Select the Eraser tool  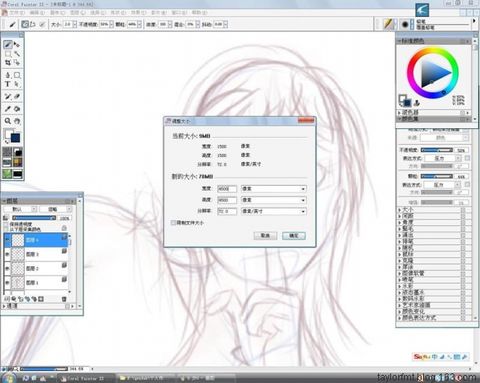coord(17,97)
